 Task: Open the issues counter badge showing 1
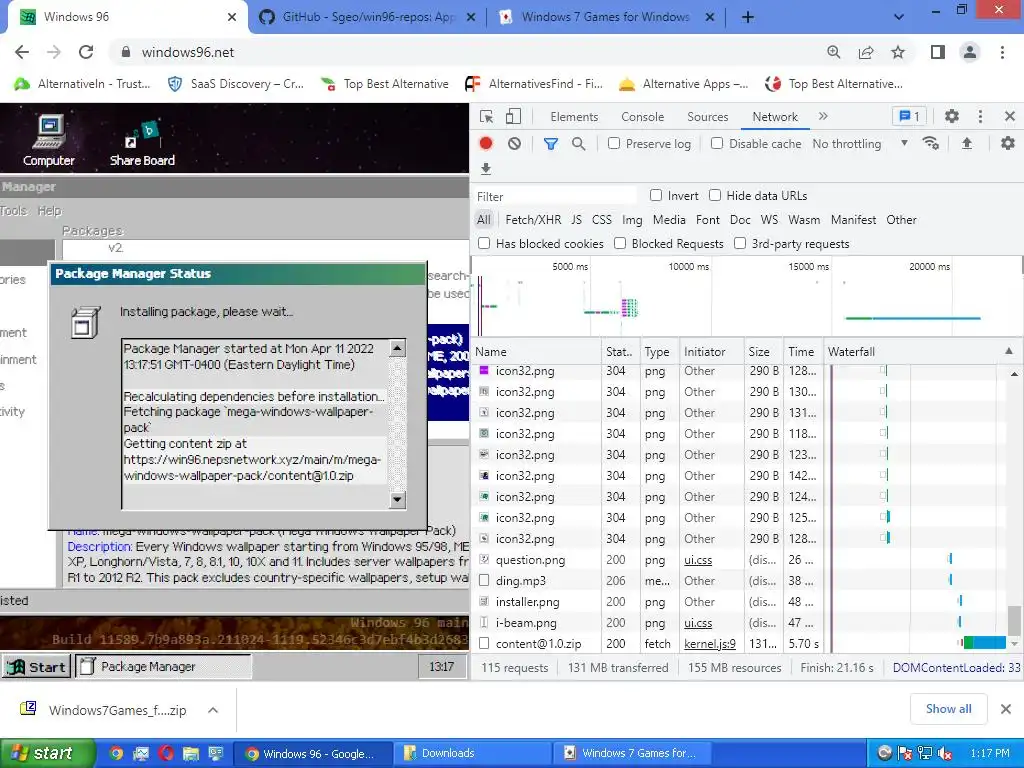(909, 116)
